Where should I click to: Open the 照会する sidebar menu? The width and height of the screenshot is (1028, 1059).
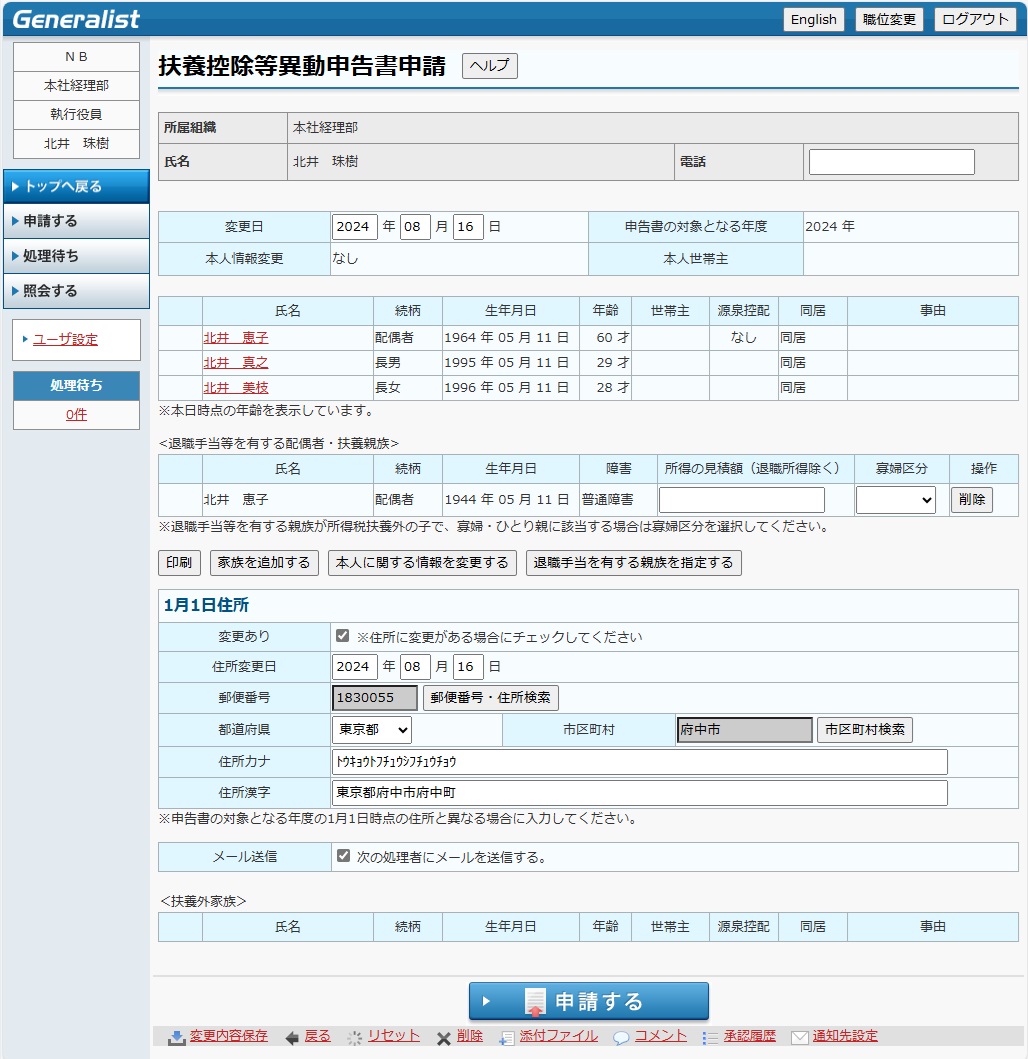point(76,291)
